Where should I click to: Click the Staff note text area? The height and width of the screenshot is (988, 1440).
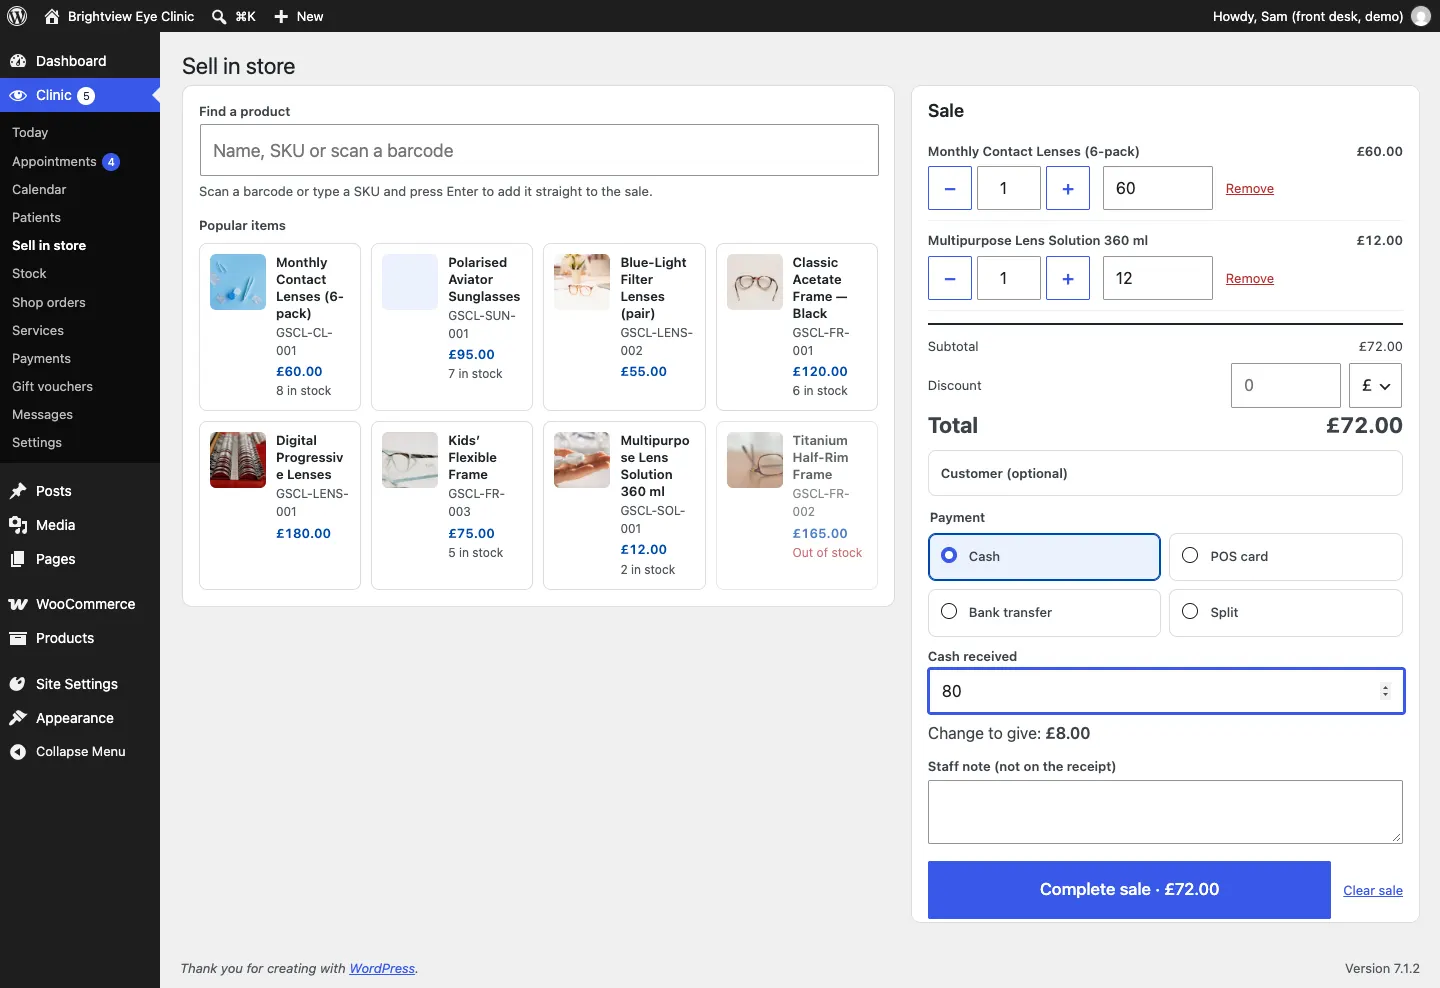pyautogui.click(x=1165, y=812)
